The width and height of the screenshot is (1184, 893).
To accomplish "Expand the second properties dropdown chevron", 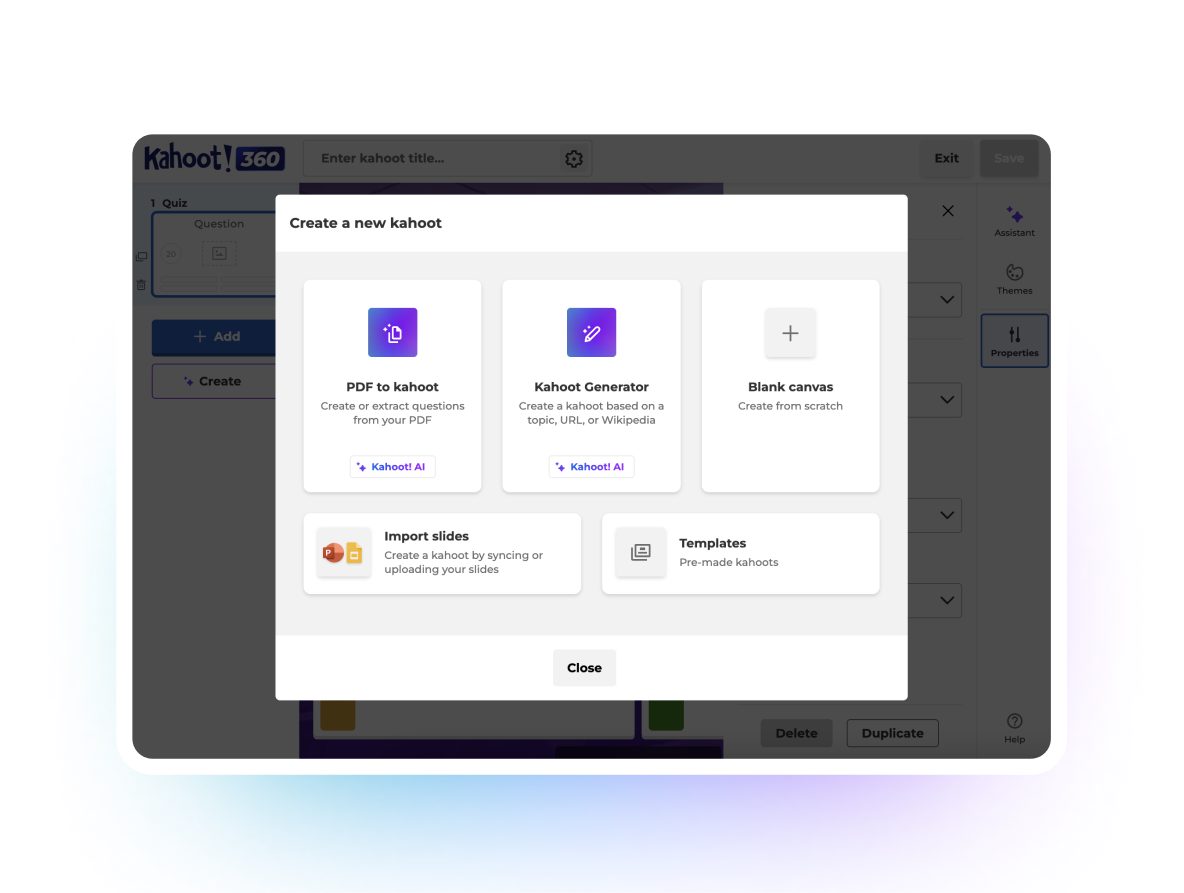I will (x=946, y=399).
